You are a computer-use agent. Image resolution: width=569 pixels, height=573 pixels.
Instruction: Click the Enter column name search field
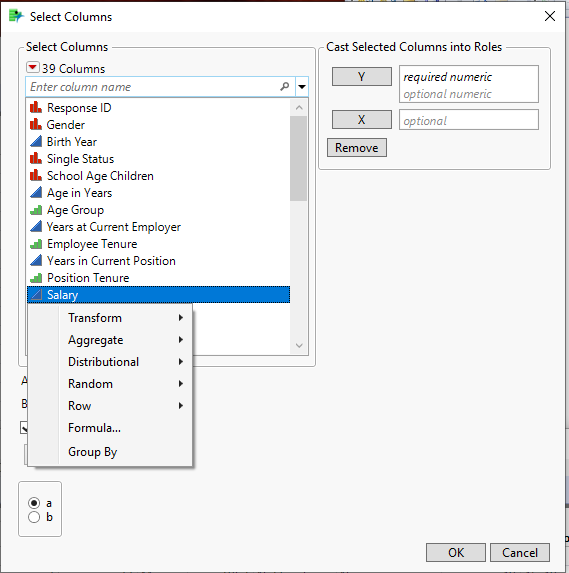[x=153, y=87]
